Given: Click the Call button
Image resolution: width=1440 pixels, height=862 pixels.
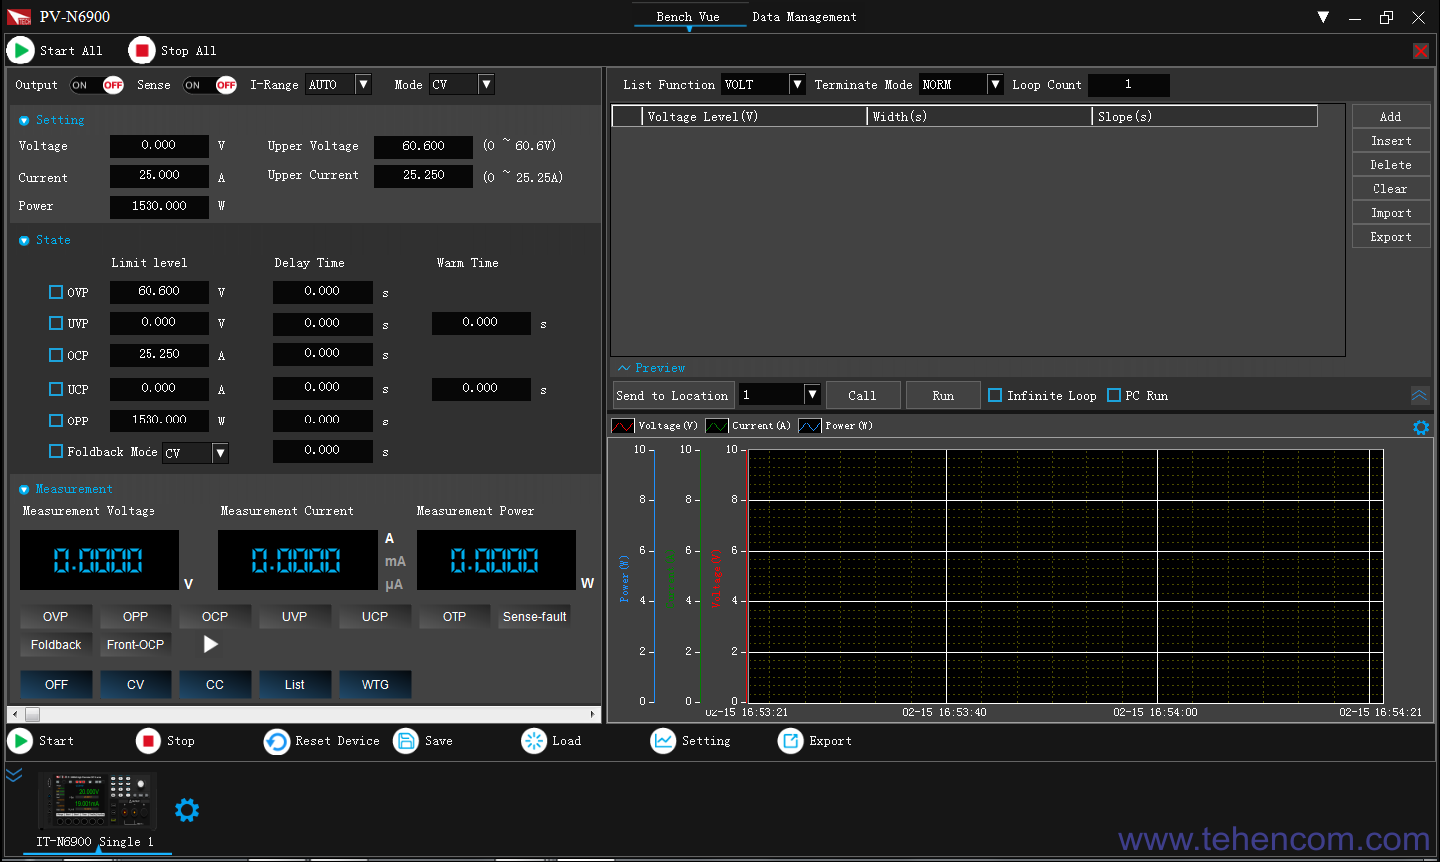Looking at the screenshot, I should (862, 395).
